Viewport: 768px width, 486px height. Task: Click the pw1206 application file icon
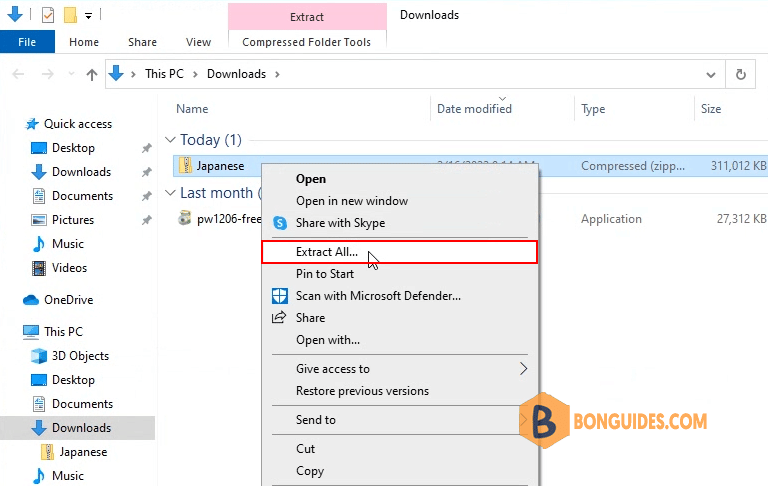pos(184,218)
